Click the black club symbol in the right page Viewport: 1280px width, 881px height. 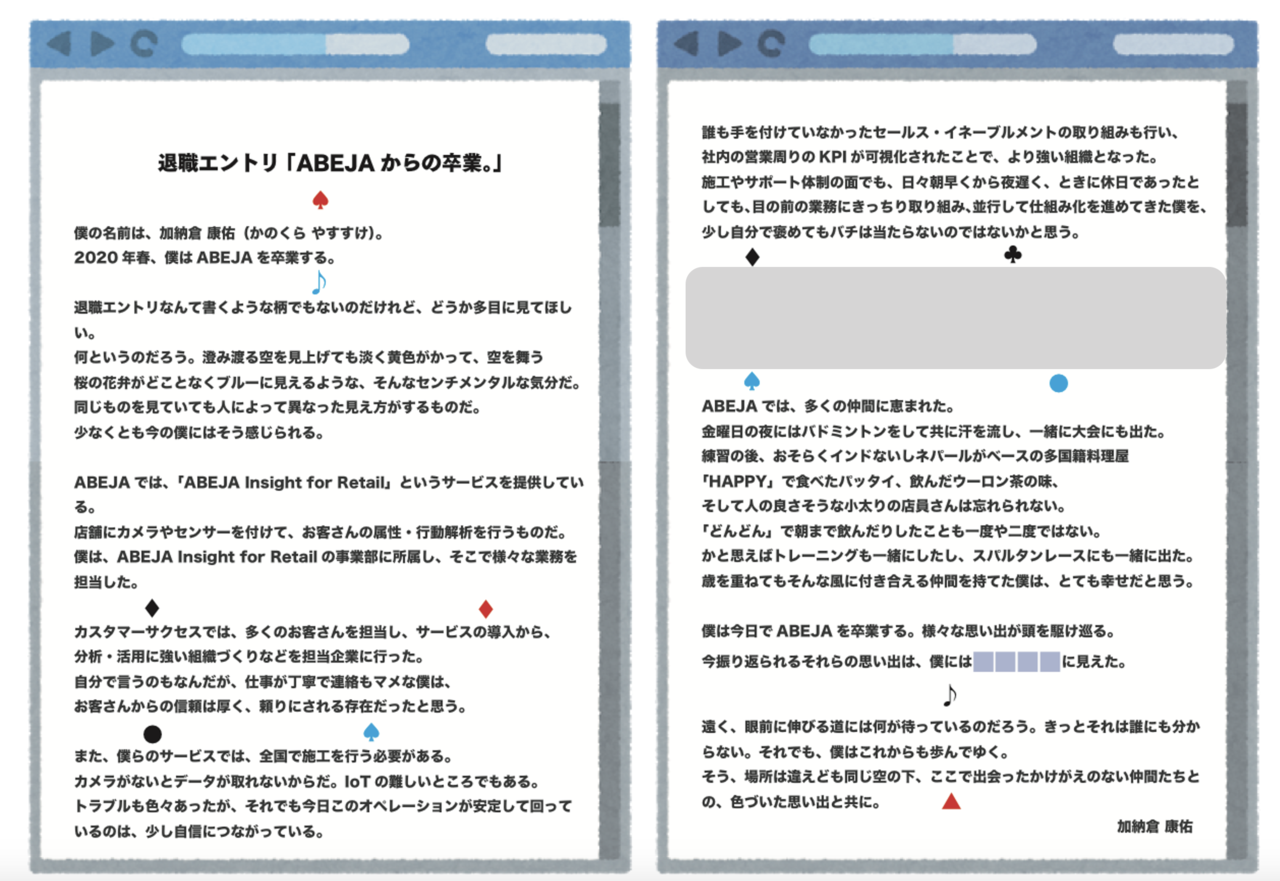[1013, 256]
